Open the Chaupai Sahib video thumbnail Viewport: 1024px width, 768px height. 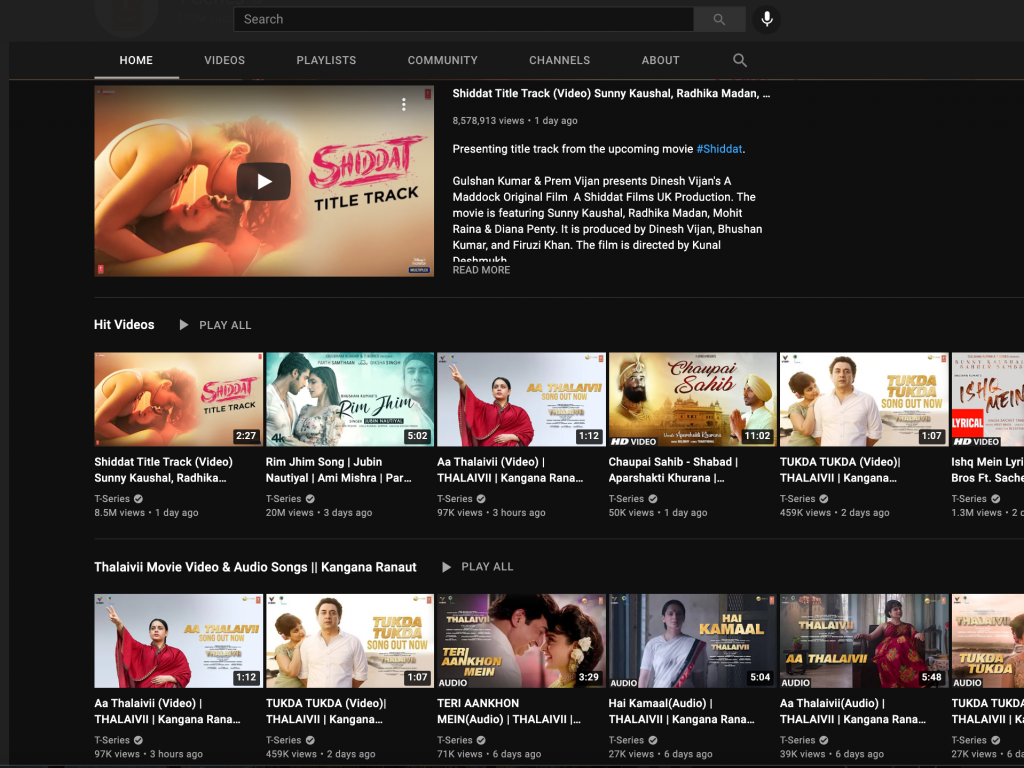click(x=693, y=400)
